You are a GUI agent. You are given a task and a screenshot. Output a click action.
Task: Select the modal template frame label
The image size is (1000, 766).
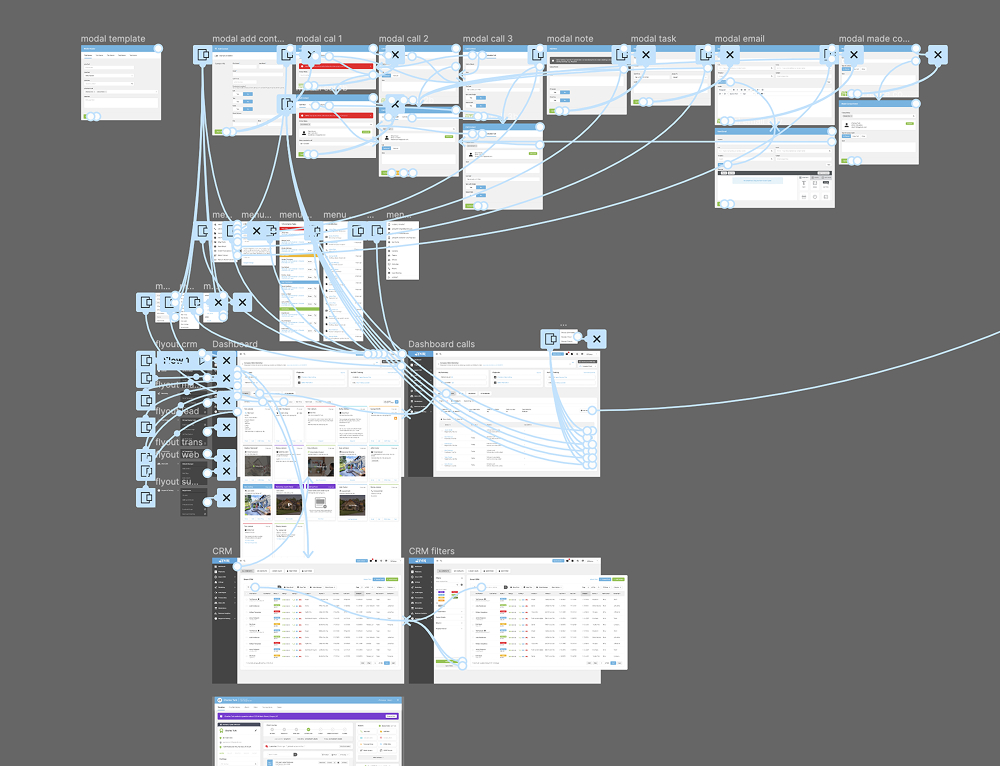point(113,39)
